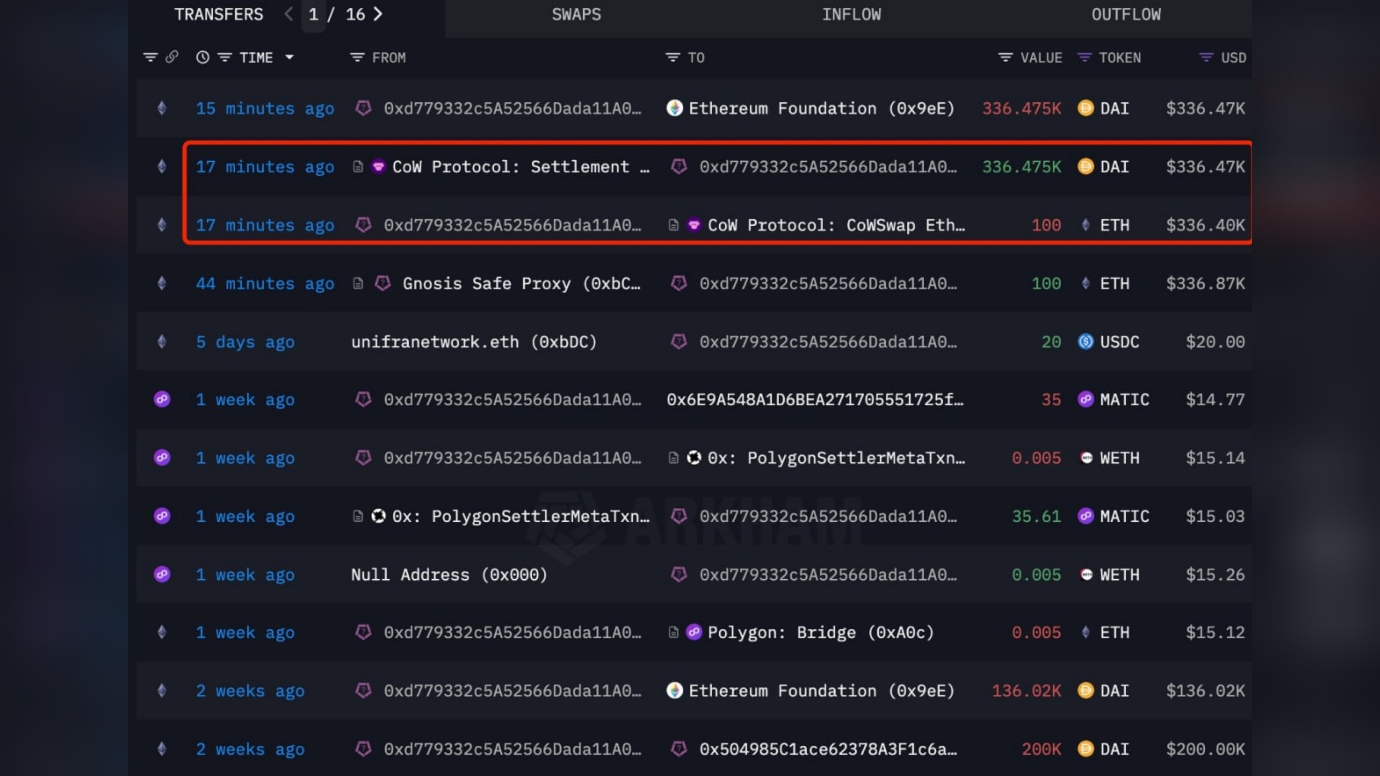Select the $20.00 USD amount
The height and width of the screenshot is (776, 1380).
1215,342
